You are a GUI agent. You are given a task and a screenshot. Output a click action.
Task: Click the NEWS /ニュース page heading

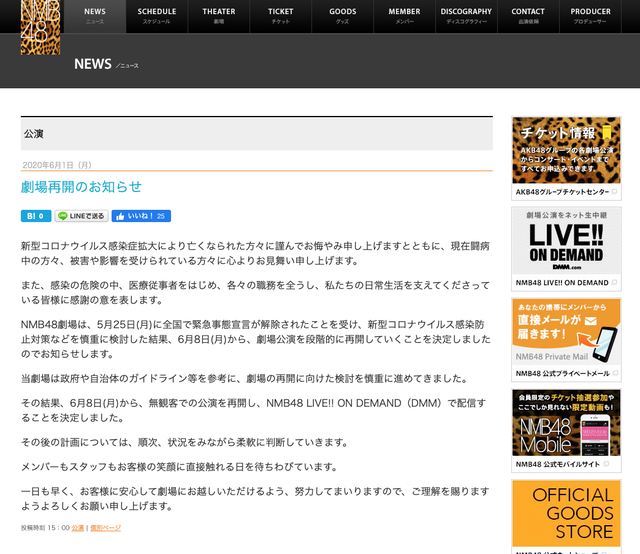coord(106,64)
